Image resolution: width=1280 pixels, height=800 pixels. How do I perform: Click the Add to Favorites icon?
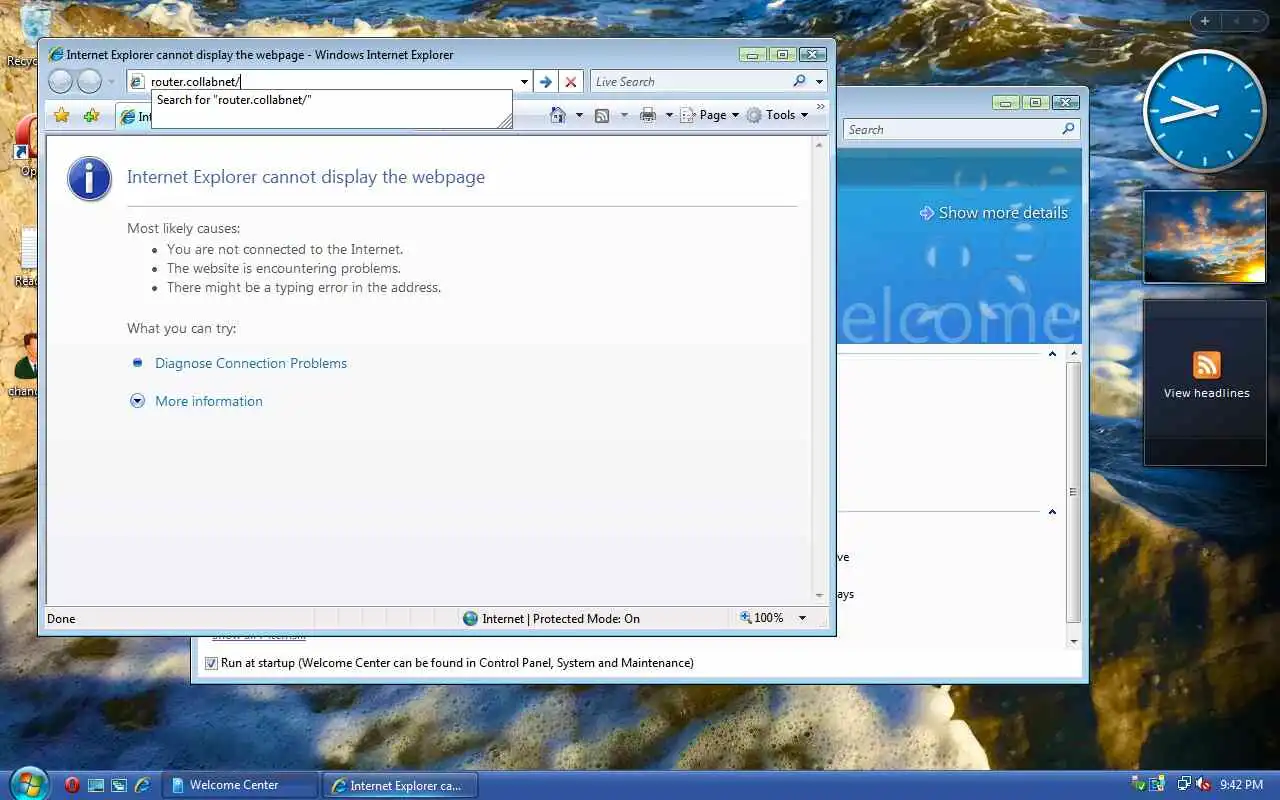pos(91,116)
